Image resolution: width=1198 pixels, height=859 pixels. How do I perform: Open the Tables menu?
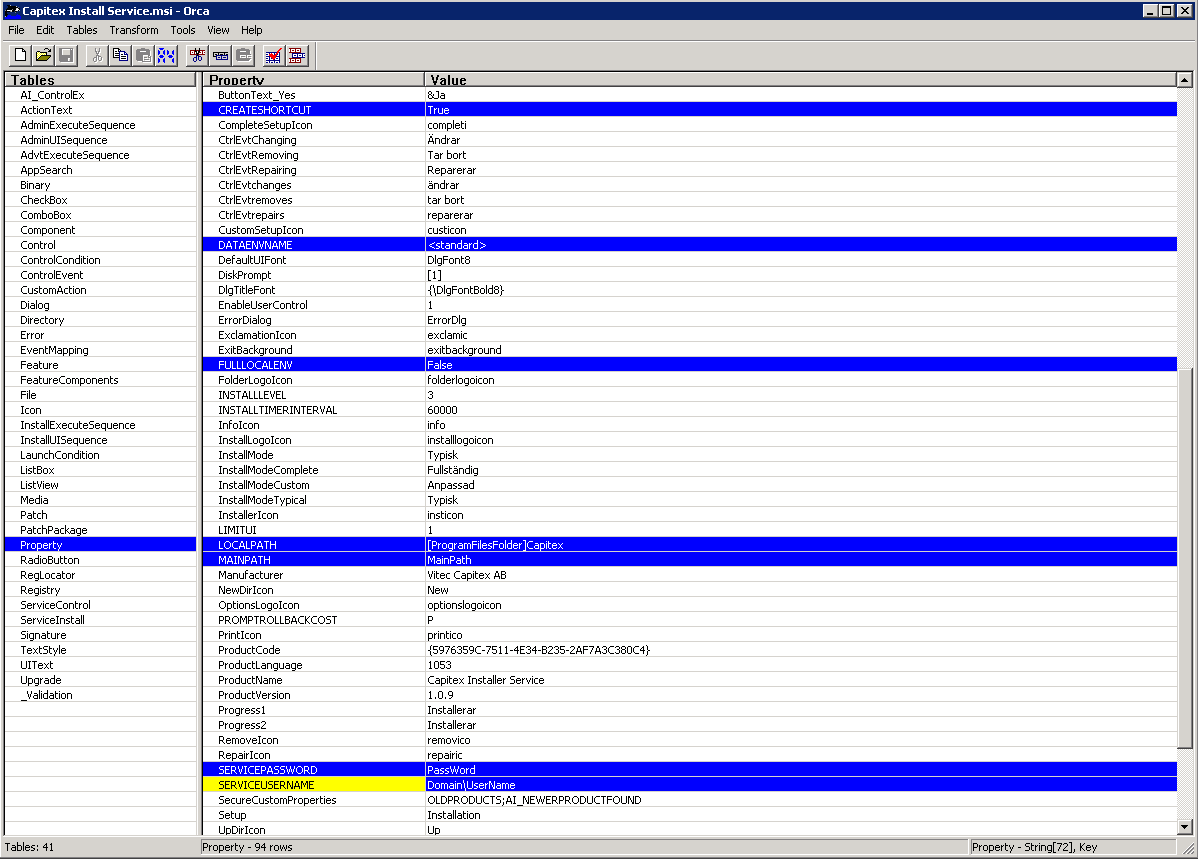[82, 30]
